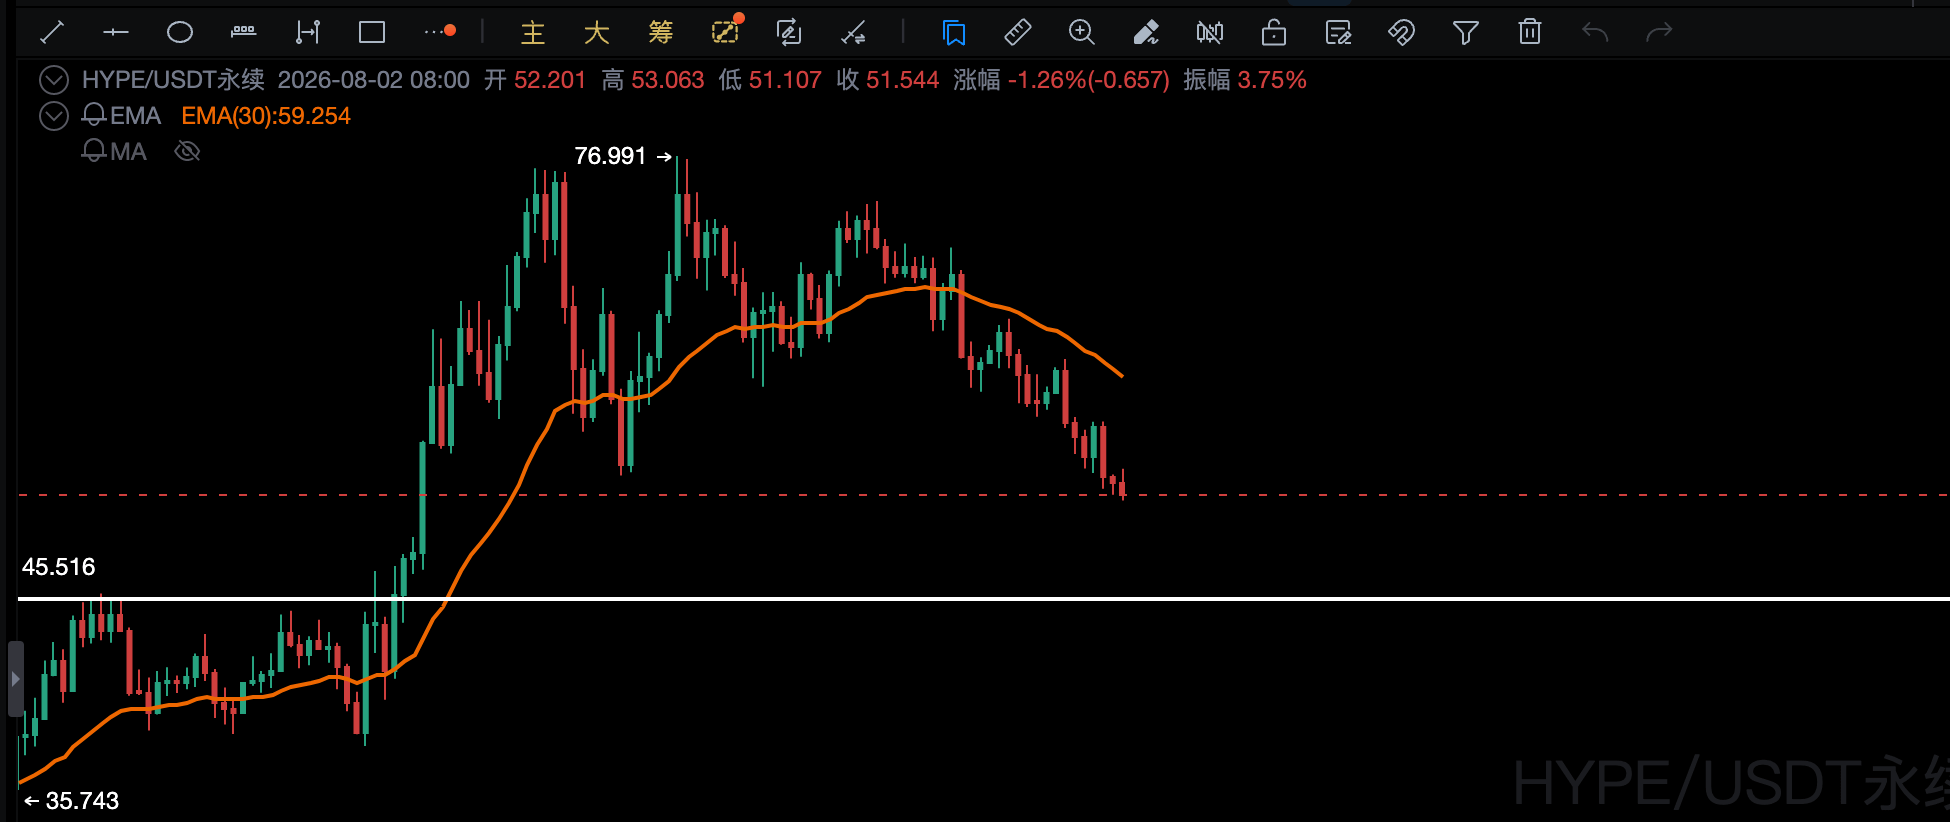
Task: Open more drawing tools with red dot
Action: (440, 32)
